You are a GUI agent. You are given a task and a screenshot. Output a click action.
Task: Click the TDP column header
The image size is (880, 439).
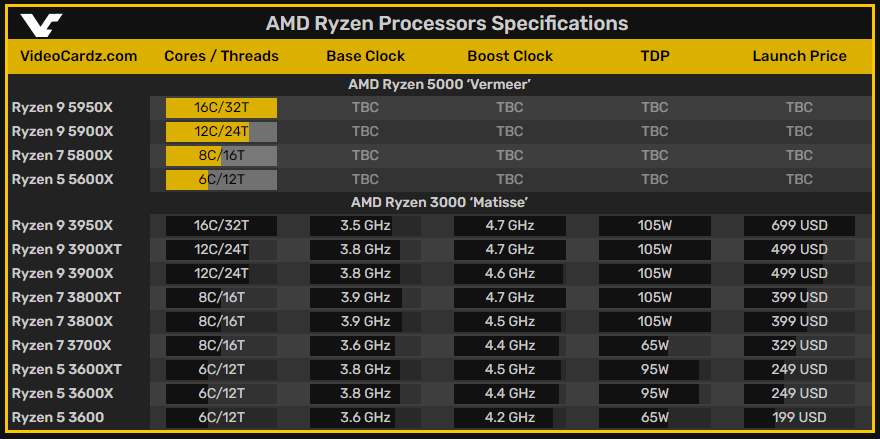pos(655,56)
